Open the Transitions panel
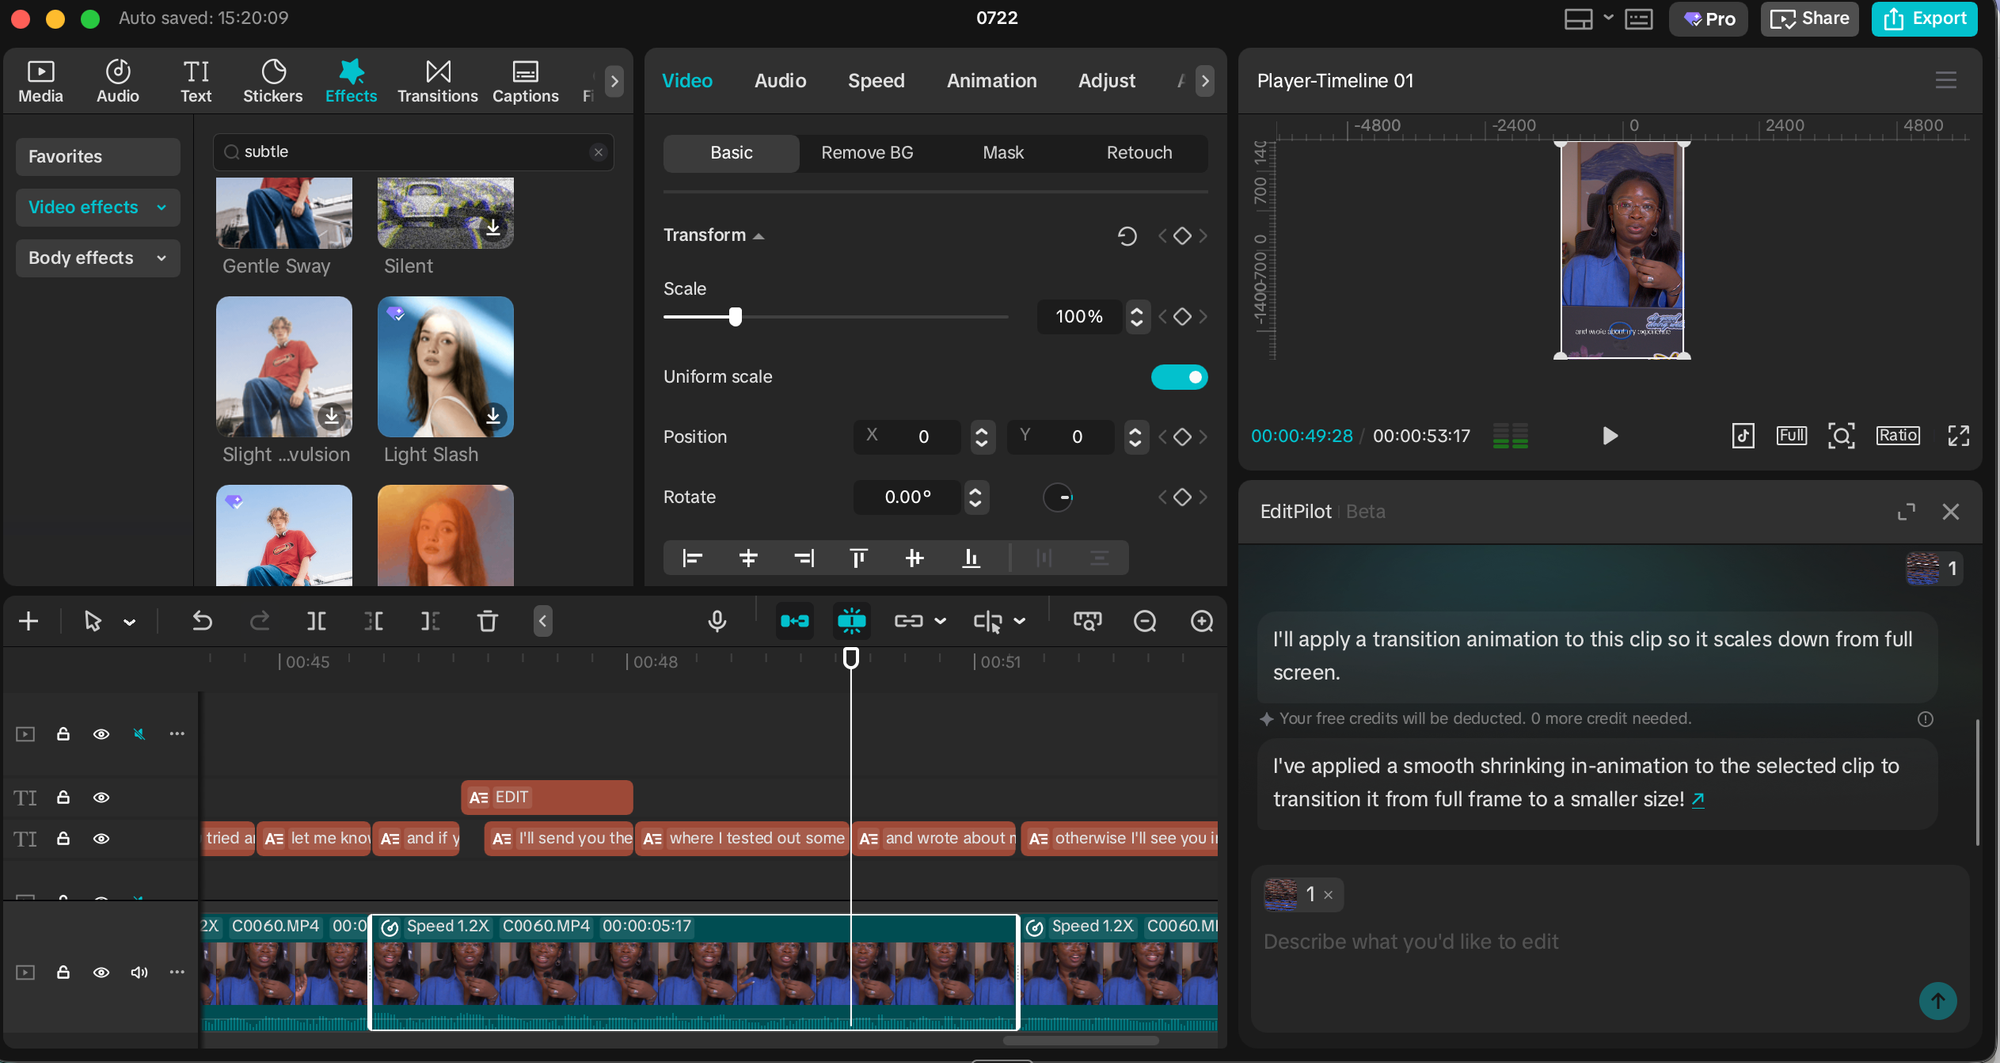The image size is (2000, 1063). [x=438, y=81]
